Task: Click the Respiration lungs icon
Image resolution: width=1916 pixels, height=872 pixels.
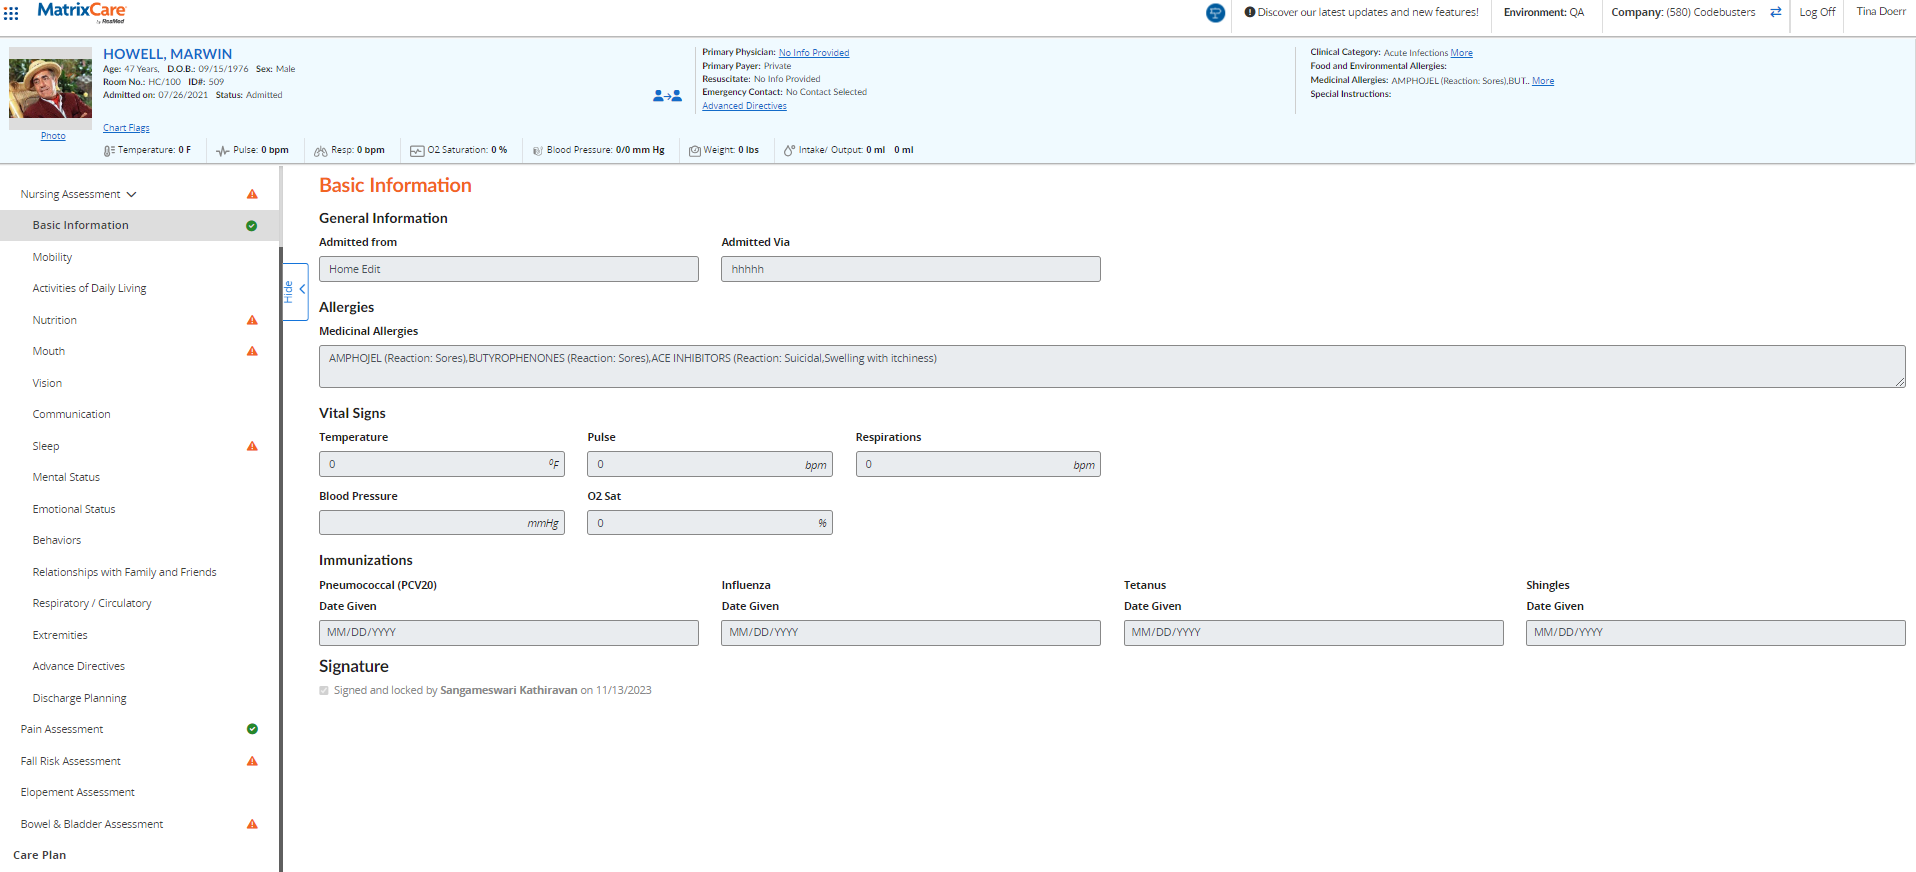Action: 321,150
